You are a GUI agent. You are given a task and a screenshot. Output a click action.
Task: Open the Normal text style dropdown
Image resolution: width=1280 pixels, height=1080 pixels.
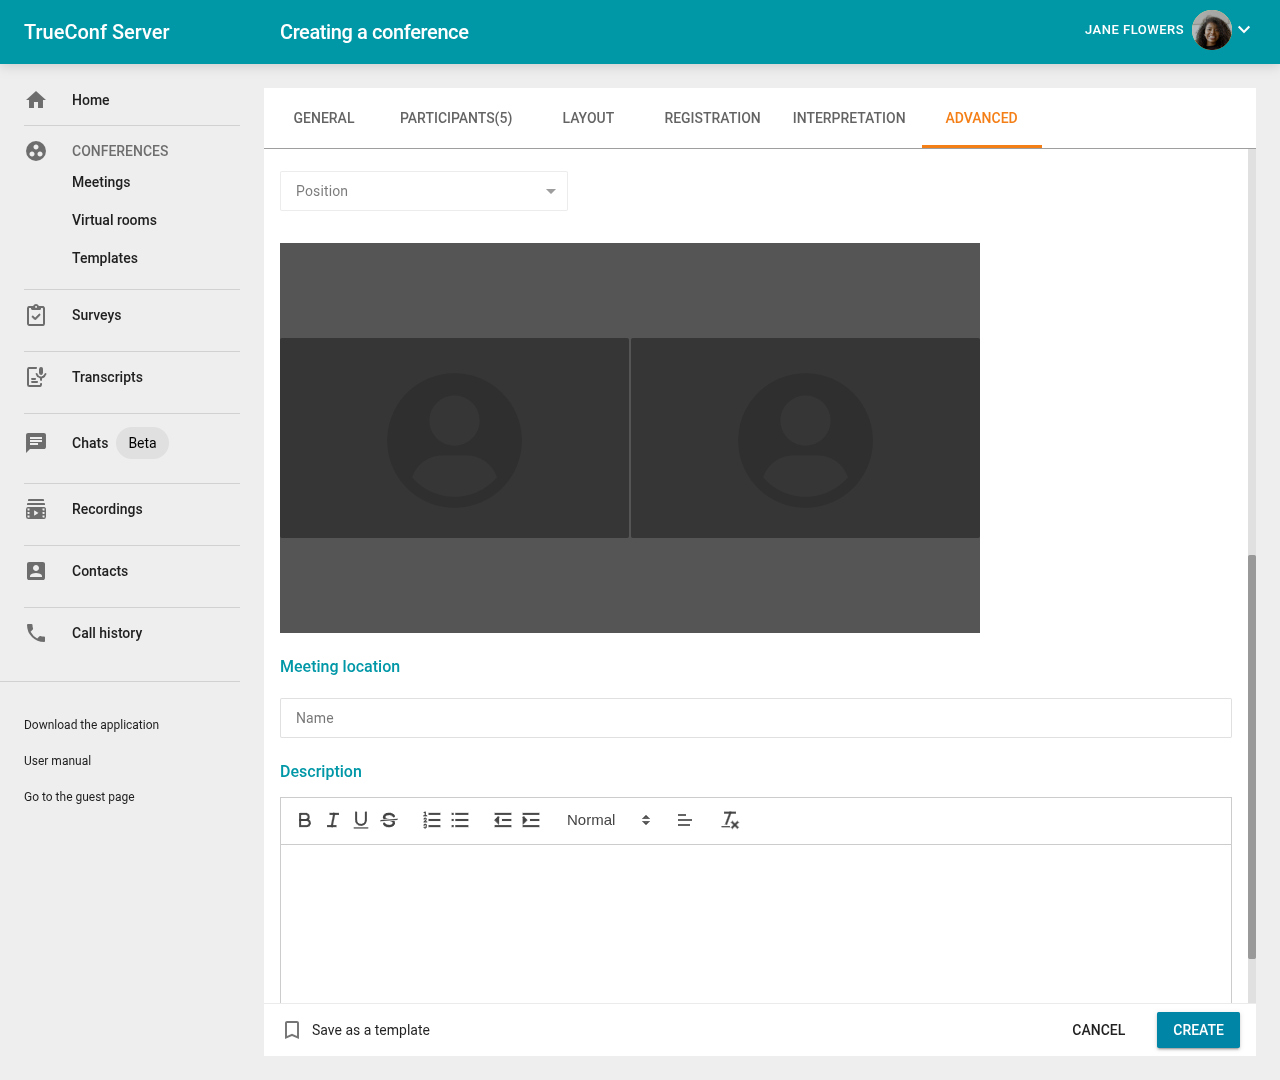[x=608, y=820]
